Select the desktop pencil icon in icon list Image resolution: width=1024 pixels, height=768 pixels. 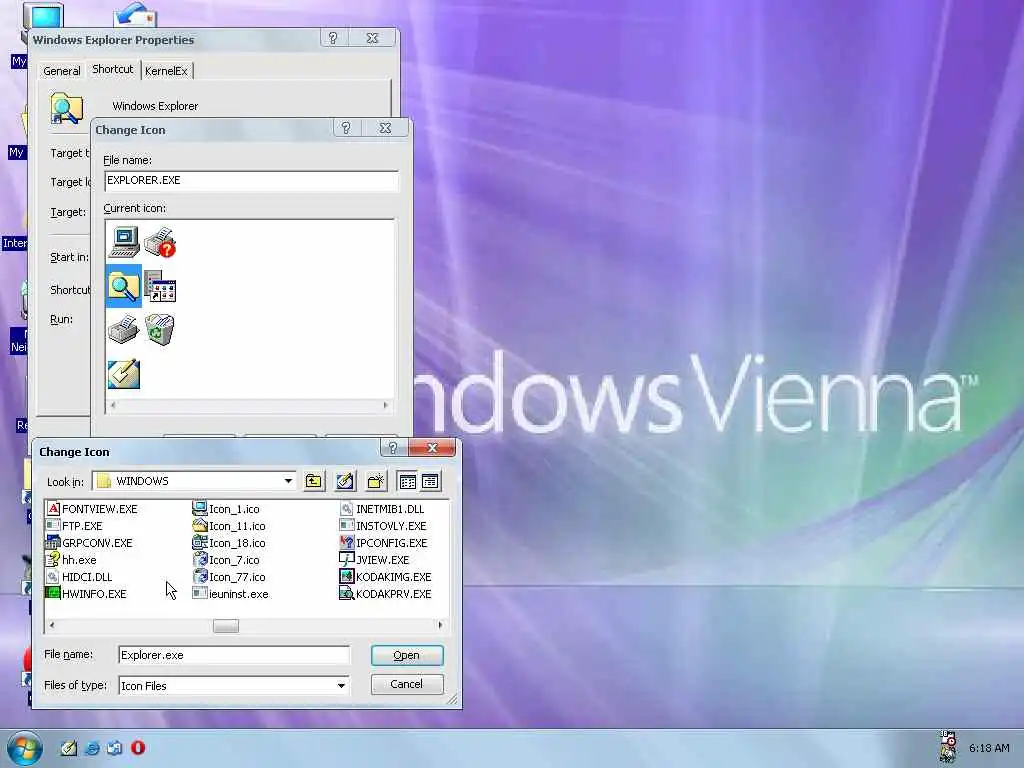123,374
